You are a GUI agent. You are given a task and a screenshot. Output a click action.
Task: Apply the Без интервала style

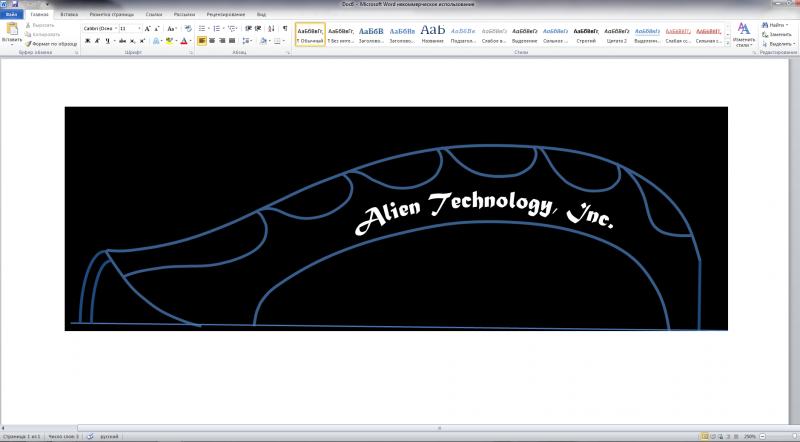(341, 35)
